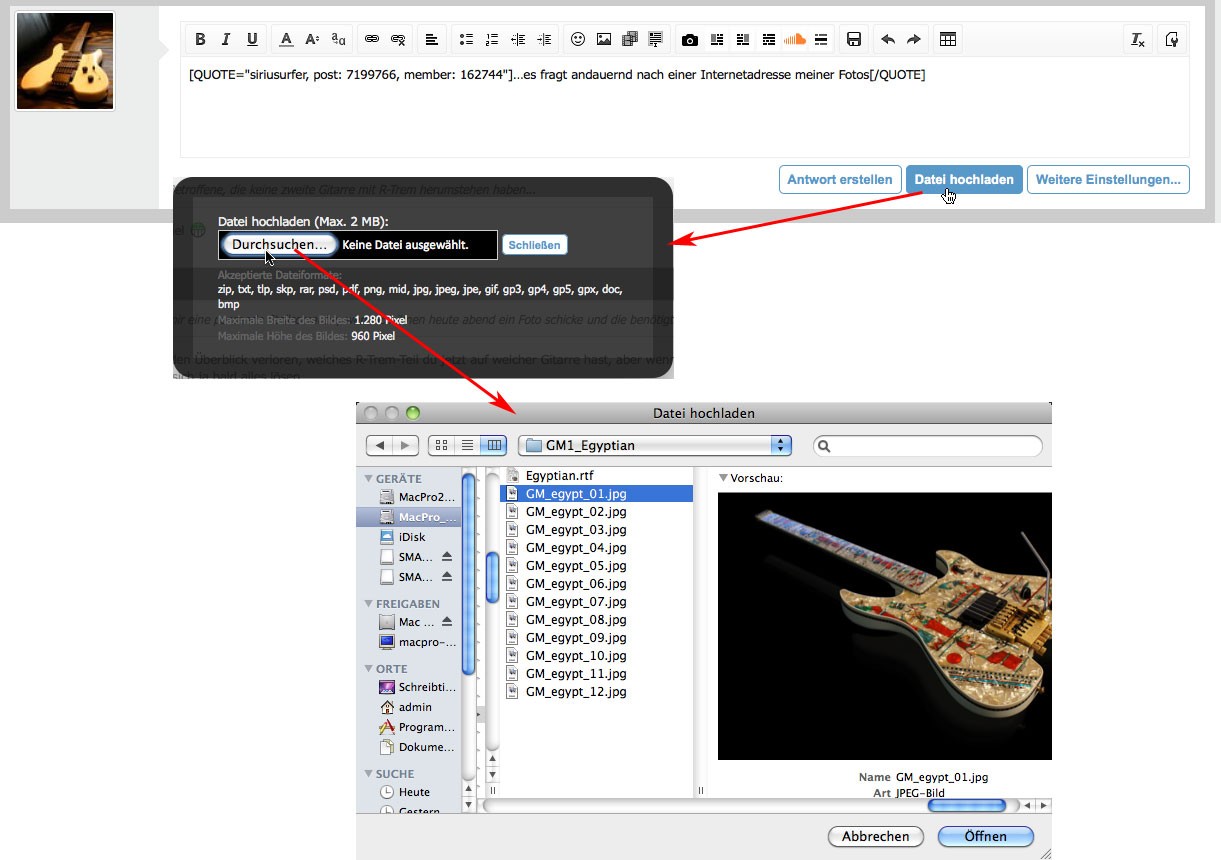The image size is (1221, 860).
Task: Click the file dialog search field
Action: (928, 446)
